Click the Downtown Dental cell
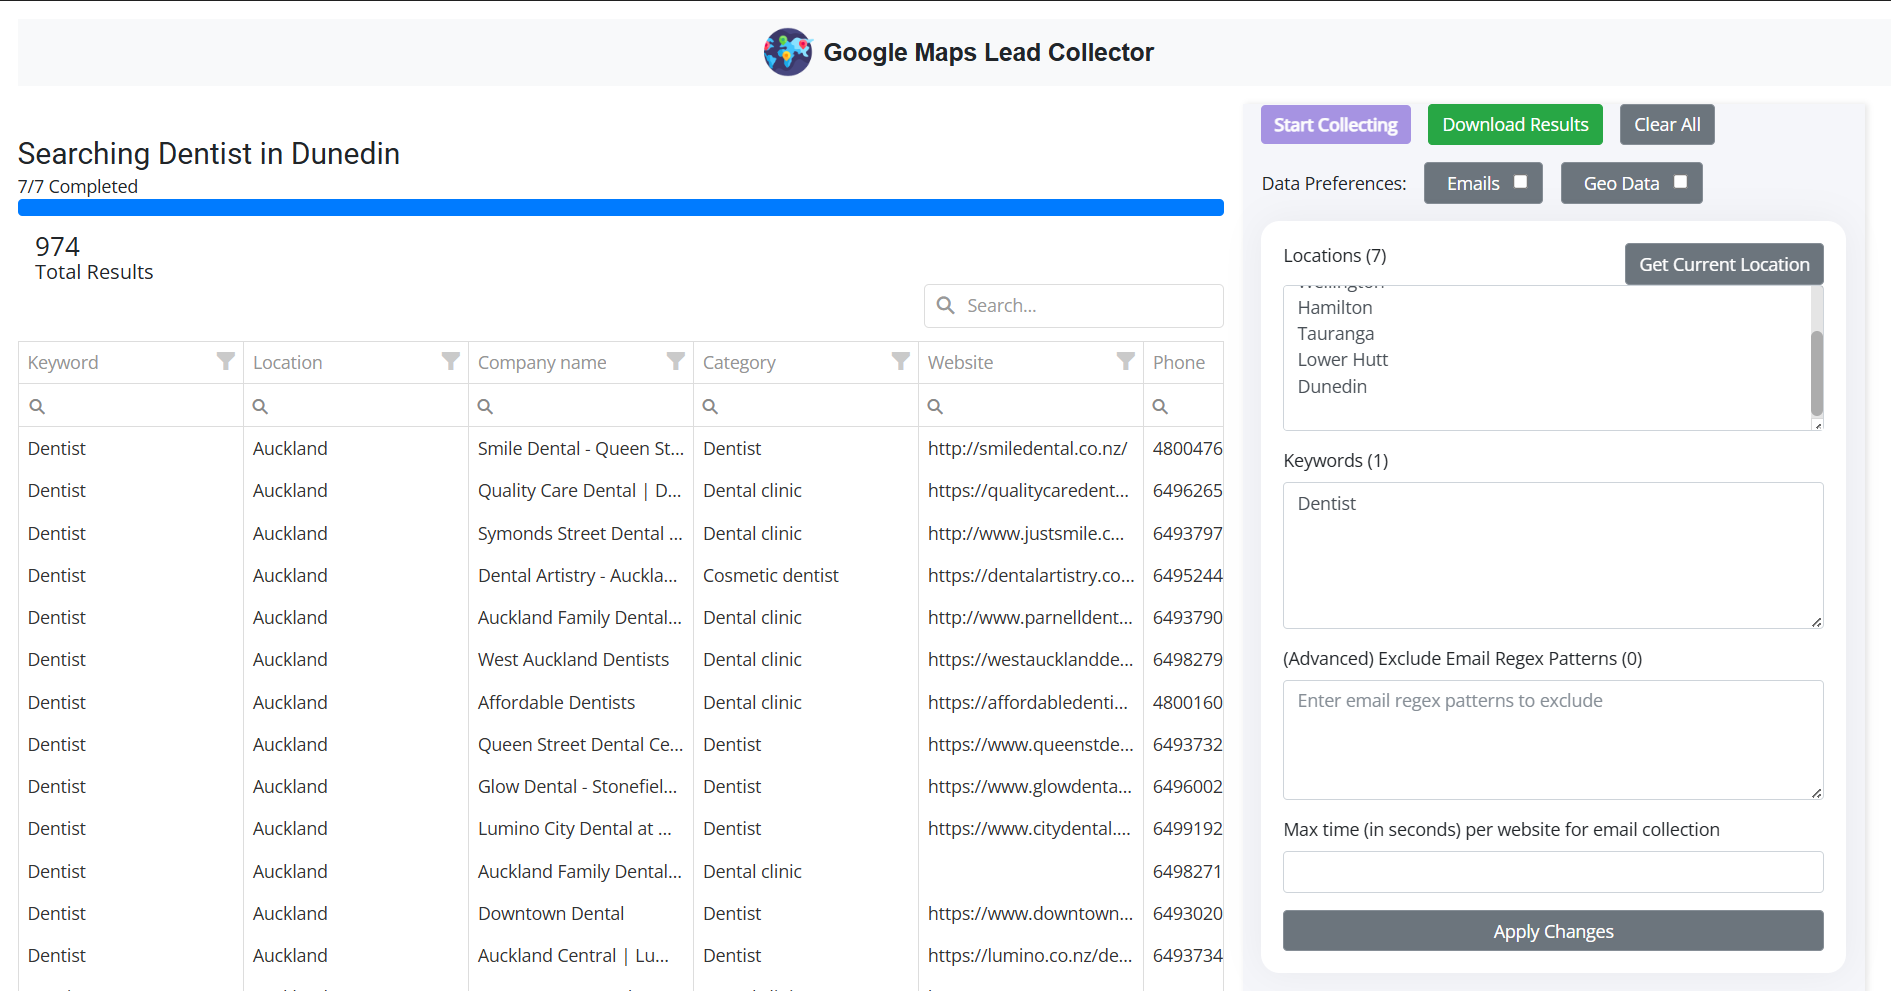Viewport: 1891px width, 991px height. coord(581,913)
